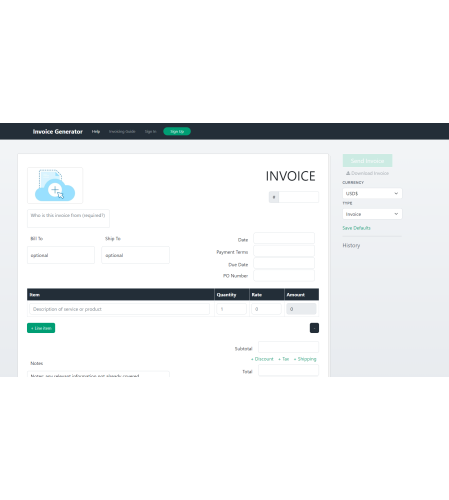The image size is (449, 500).
Task: Click the item description input field
Action: (x=119, y=309)
